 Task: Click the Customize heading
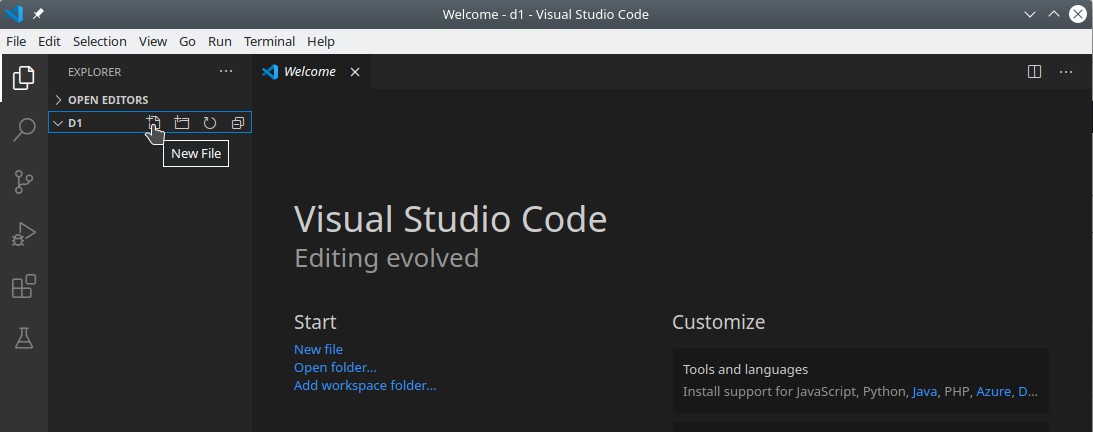[x=719, y=322]
